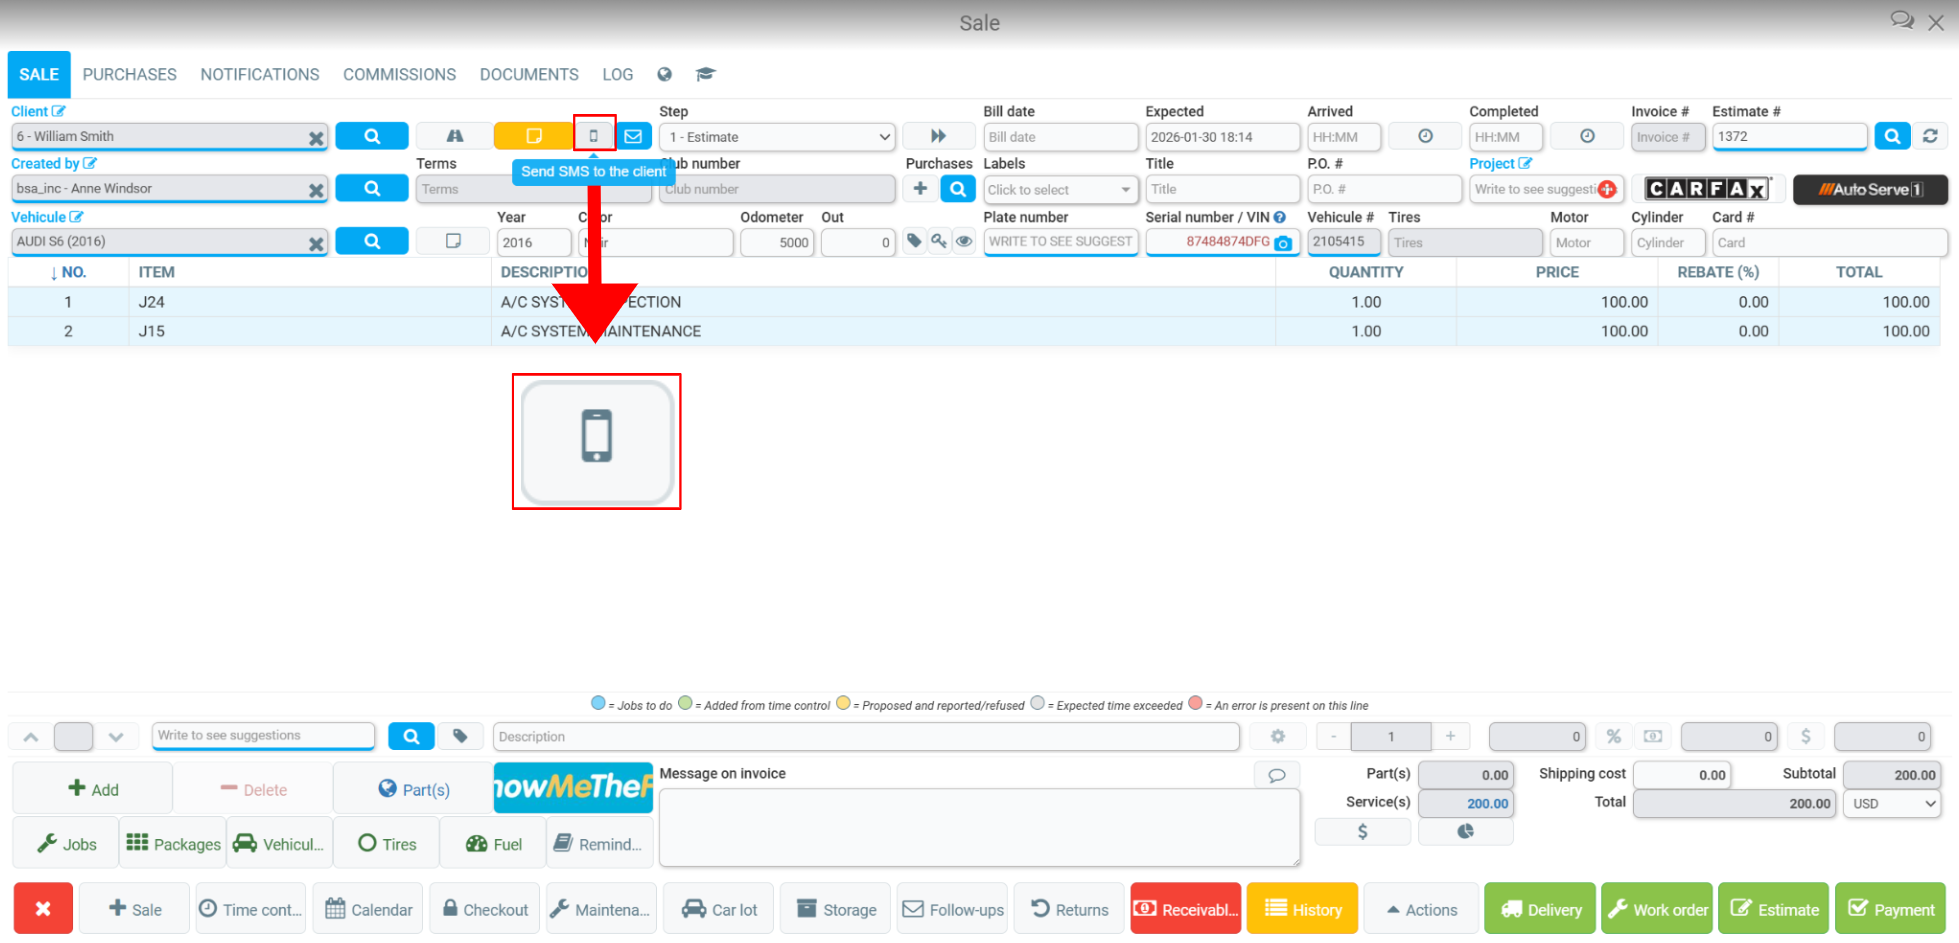Open the VIN help question mark icon
Viewport: 1959px width, 943px height.
1280,216
